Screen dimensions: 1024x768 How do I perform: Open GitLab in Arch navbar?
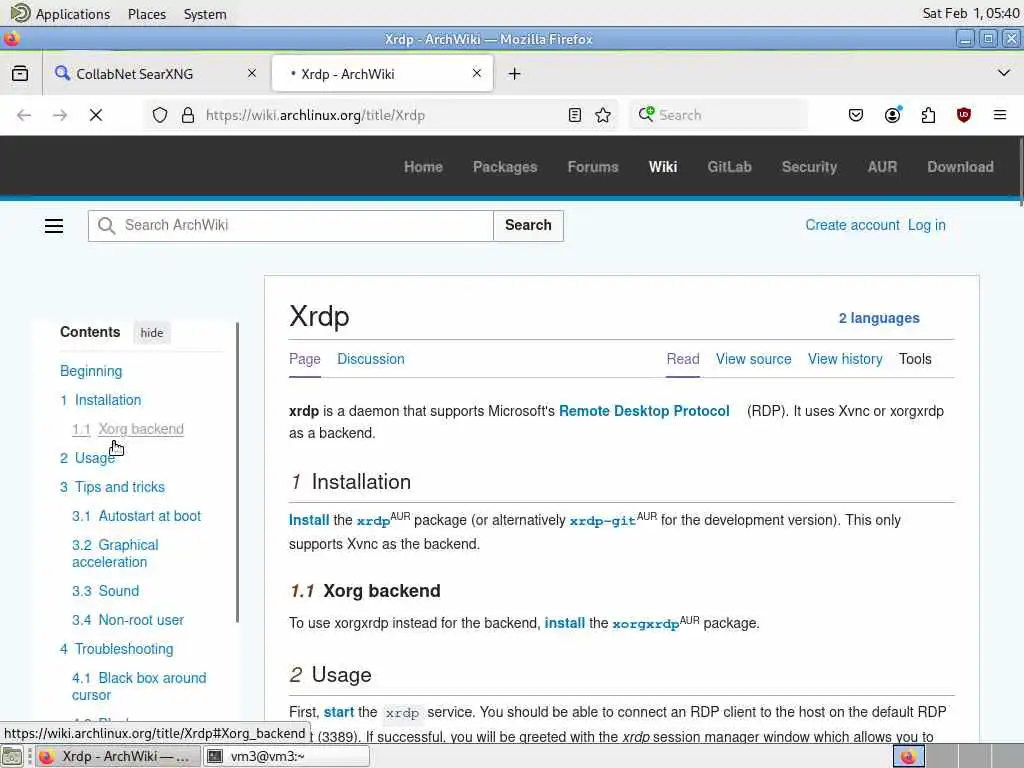[x=729, y=167]
